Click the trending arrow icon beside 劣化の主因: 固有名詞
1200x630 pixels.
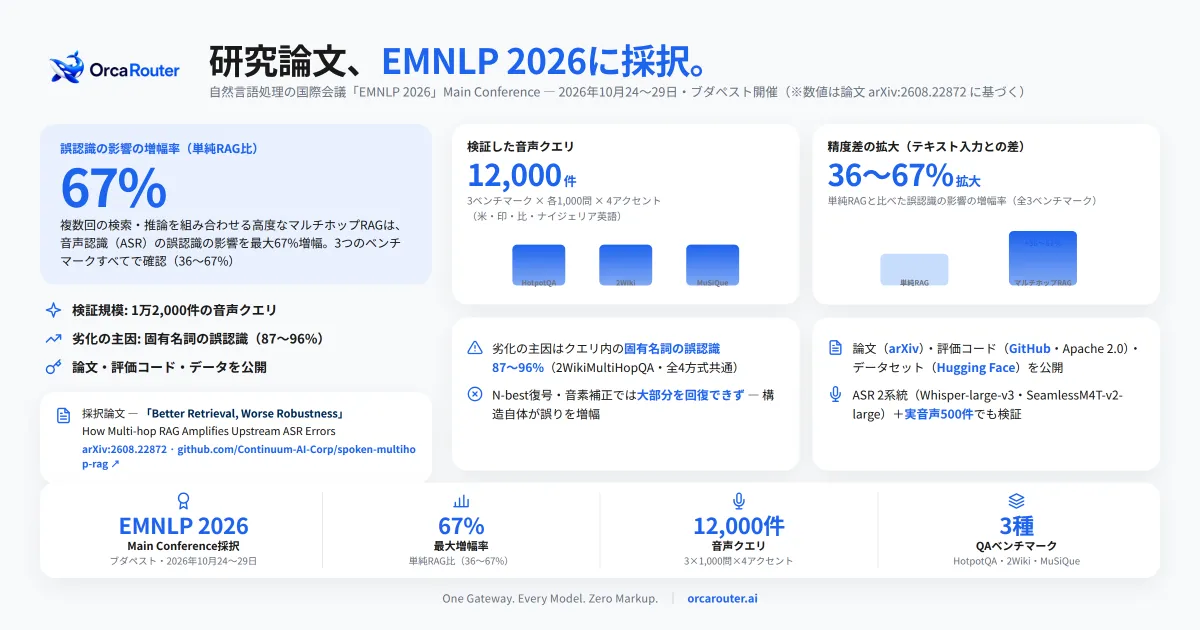tap(54, 338)
